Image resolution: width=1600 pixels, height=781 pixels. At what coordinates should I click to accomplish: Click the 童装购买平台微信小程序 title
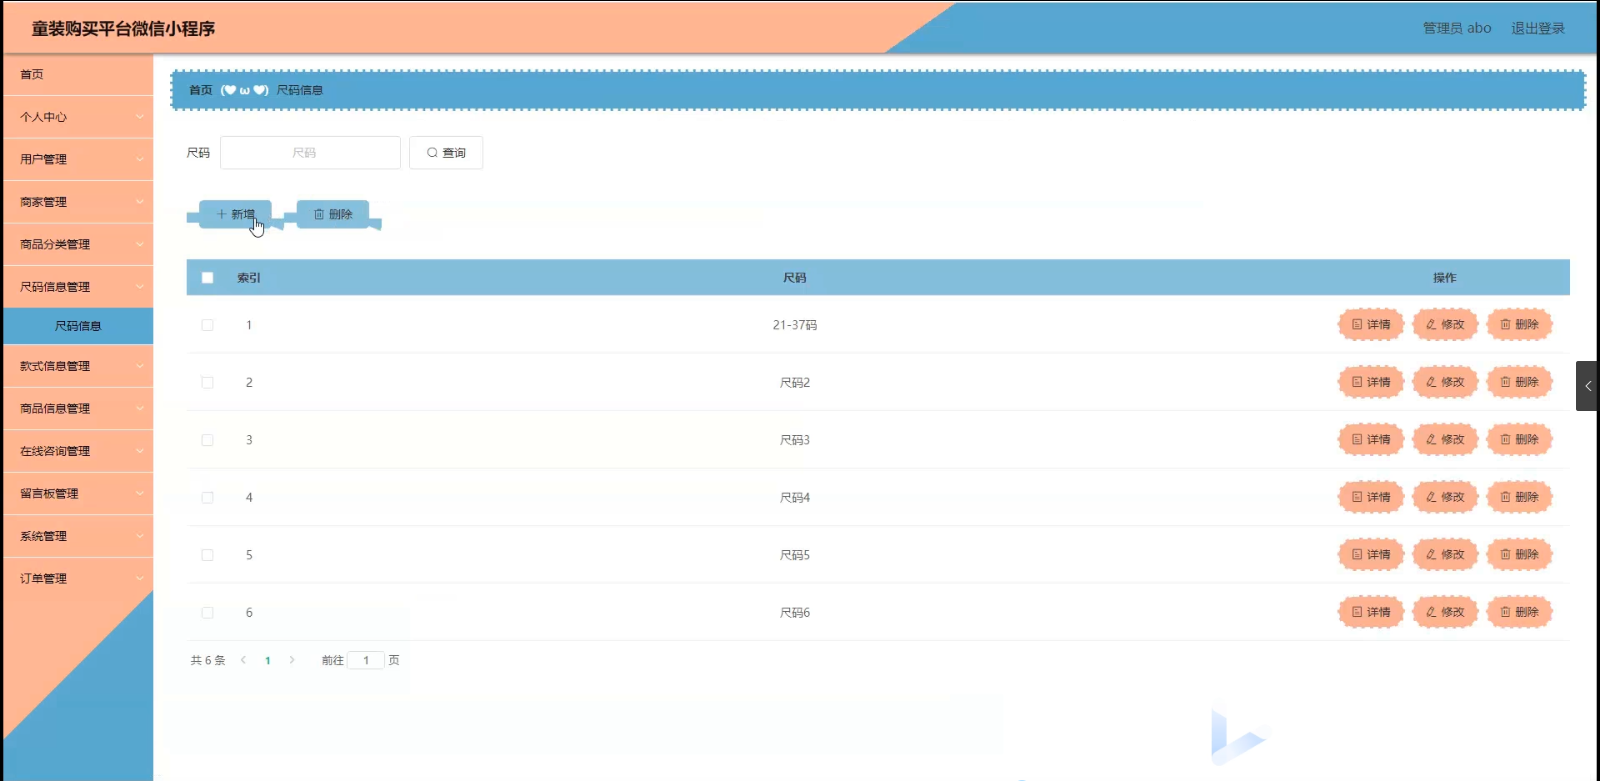[x=123, y=29]
